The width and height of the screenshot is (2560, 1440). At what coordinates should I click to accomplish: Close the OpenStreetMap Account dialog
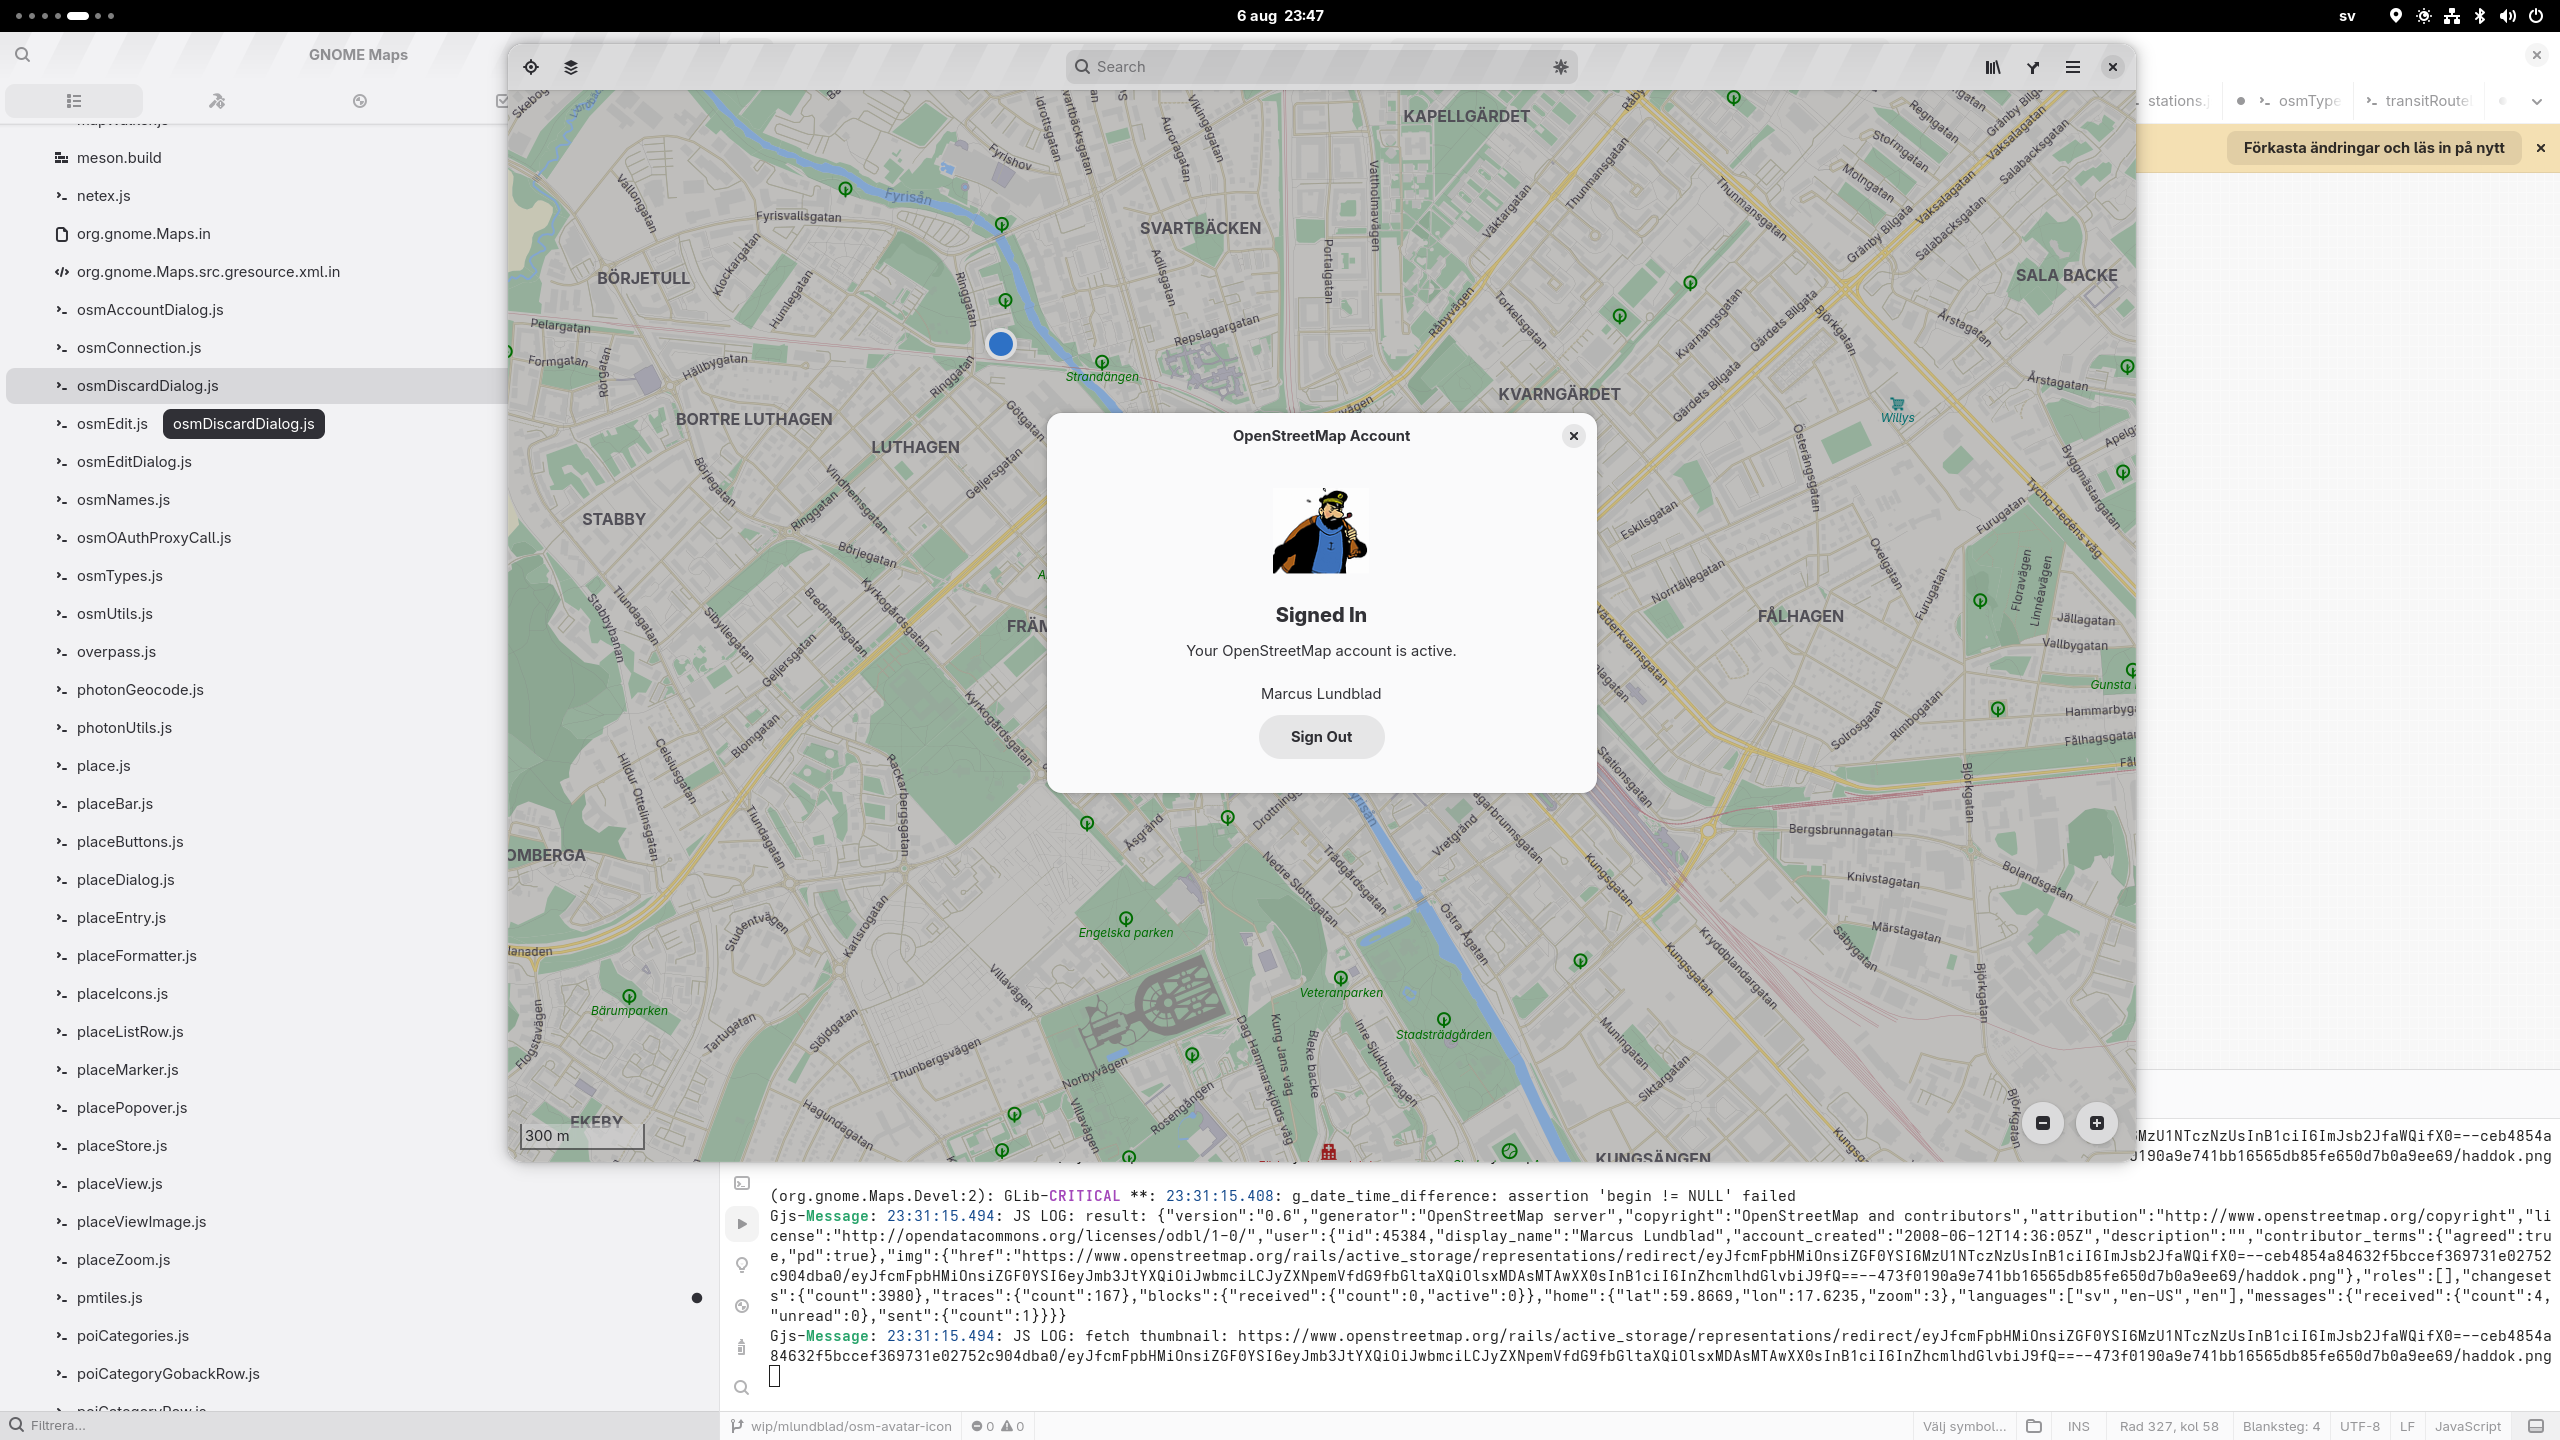(1574, 436)
